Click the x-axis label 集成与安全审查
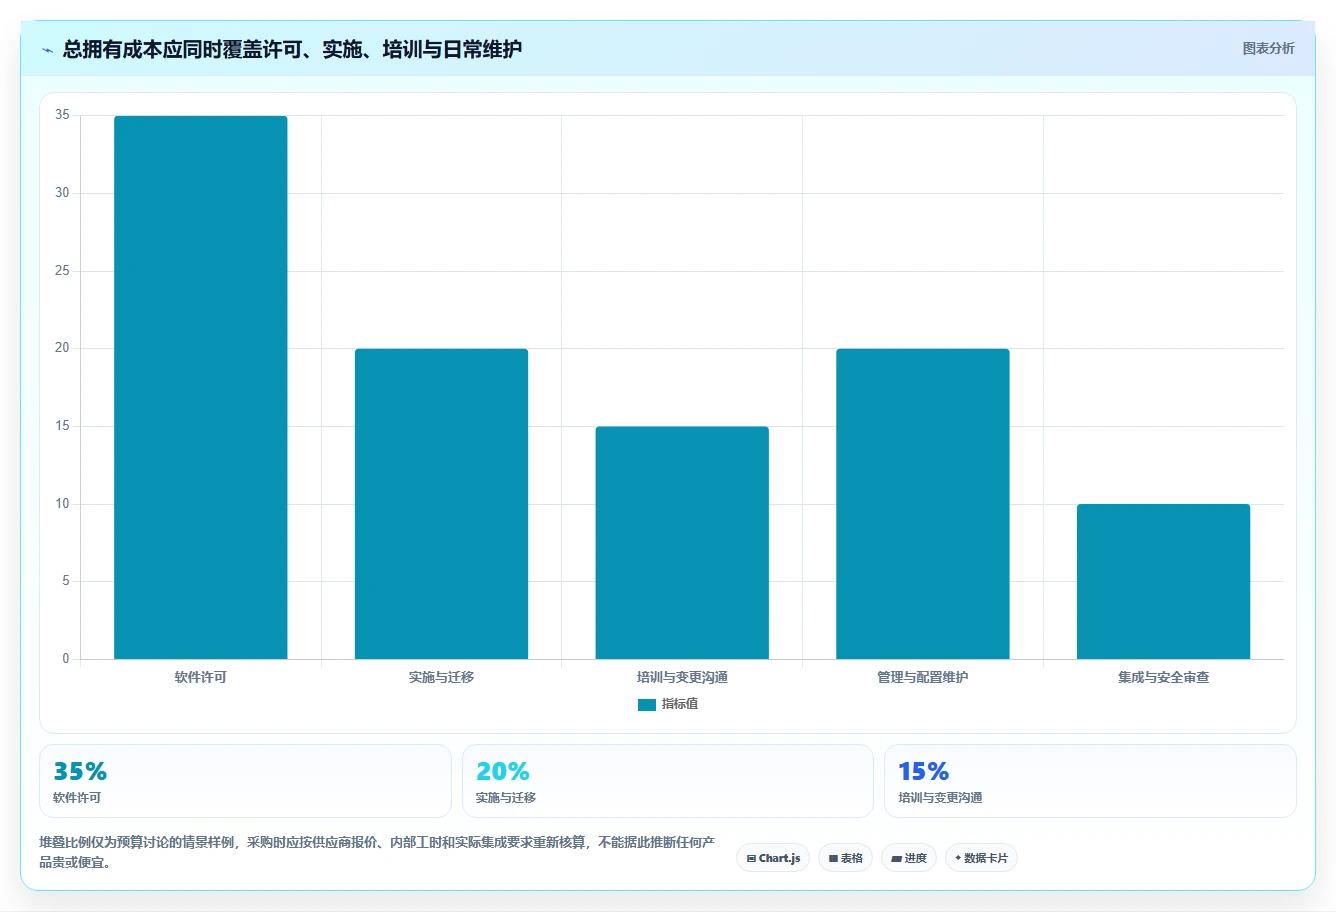This screenshot has width=1336, height=912. click(1164, 677)
